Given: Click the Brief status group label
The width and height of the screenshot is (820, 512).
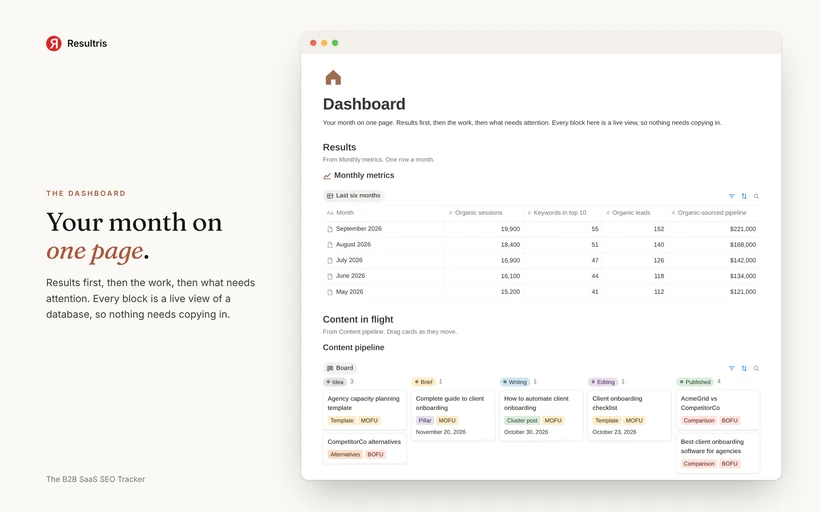Looking at the screenshot, I should tap(424, 382).
